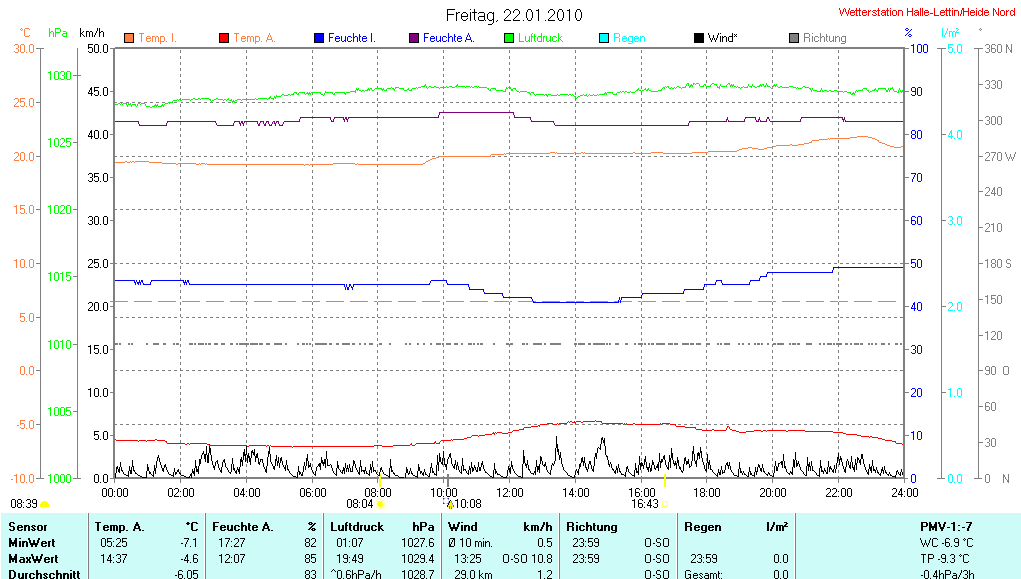Click the gray Richtung legend square

pyautogui.click(x=794, y=38)
